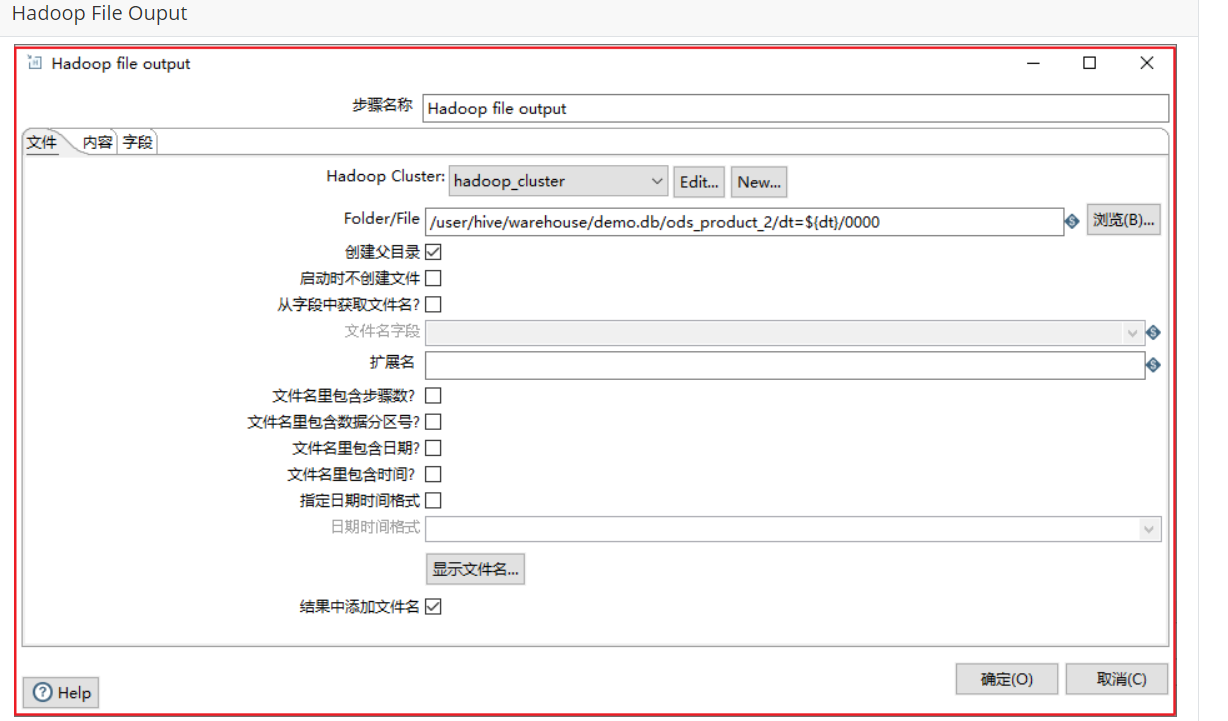1228x721 pixels.
Task: Open the Hadoop Cluster dropdown
Action: [x=656, y=181]
